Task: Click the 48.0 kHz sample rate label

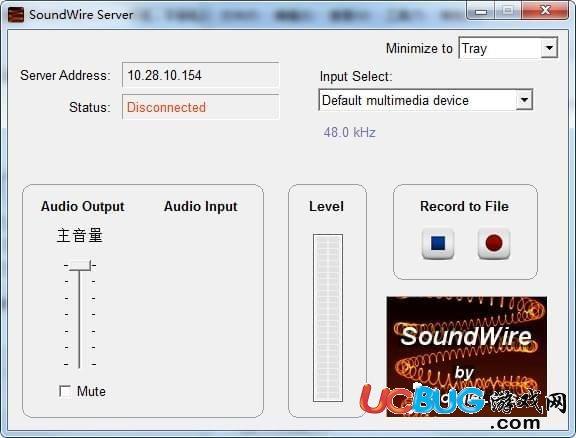Action: pos(349,132)
